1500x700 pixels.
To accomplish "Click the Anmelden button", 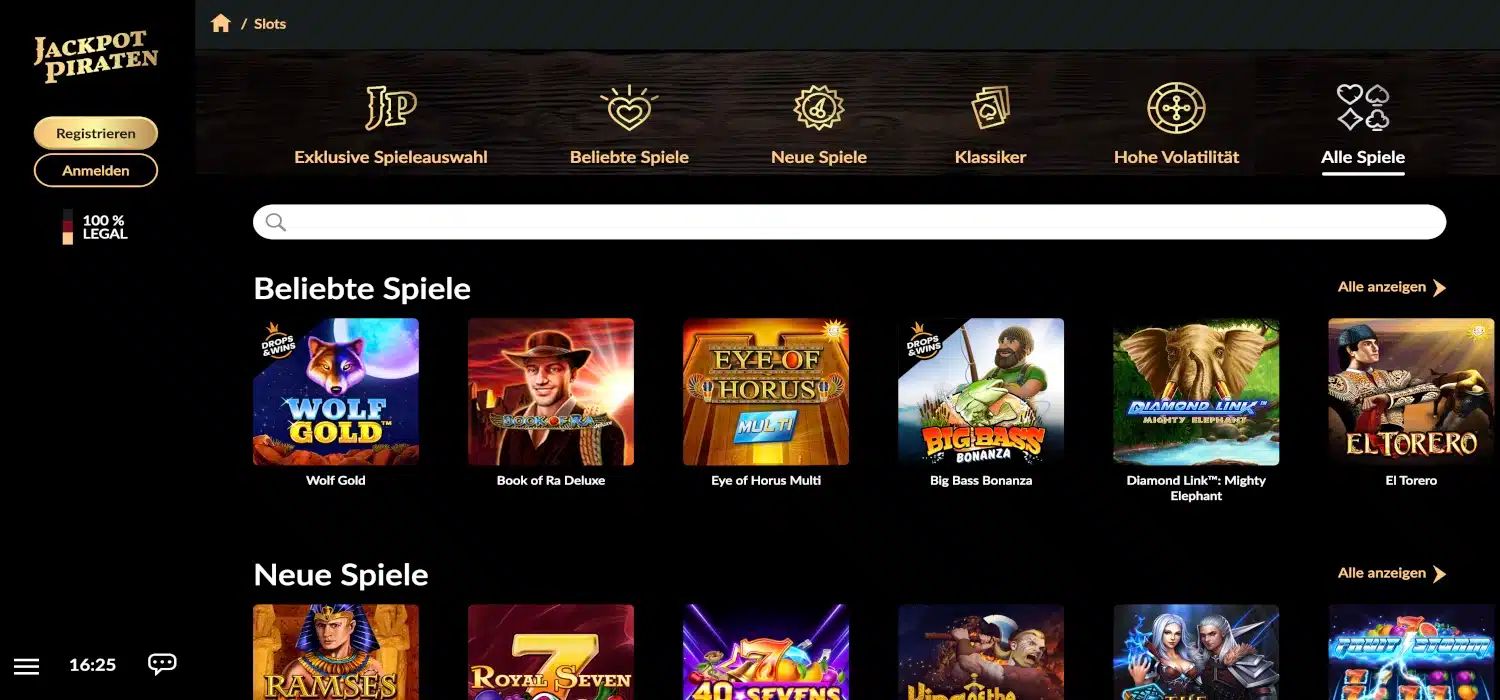I will [x=96, y=170].
